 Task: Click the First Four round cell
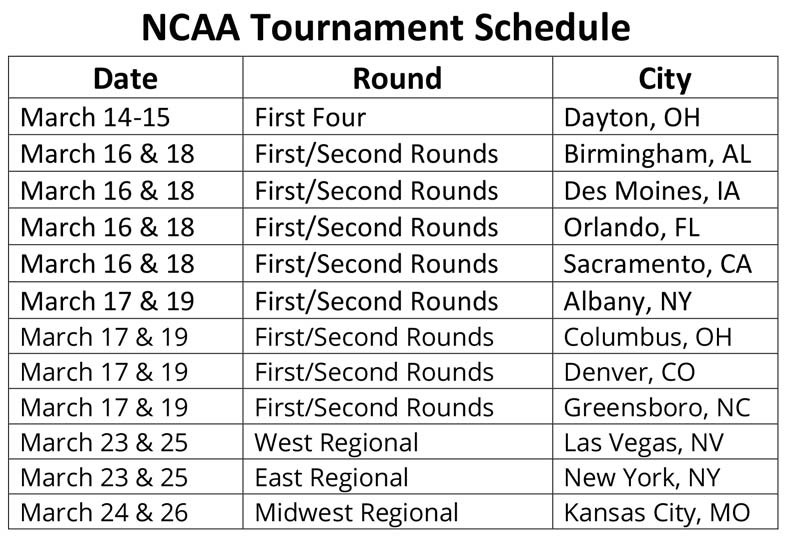point(398,116)
